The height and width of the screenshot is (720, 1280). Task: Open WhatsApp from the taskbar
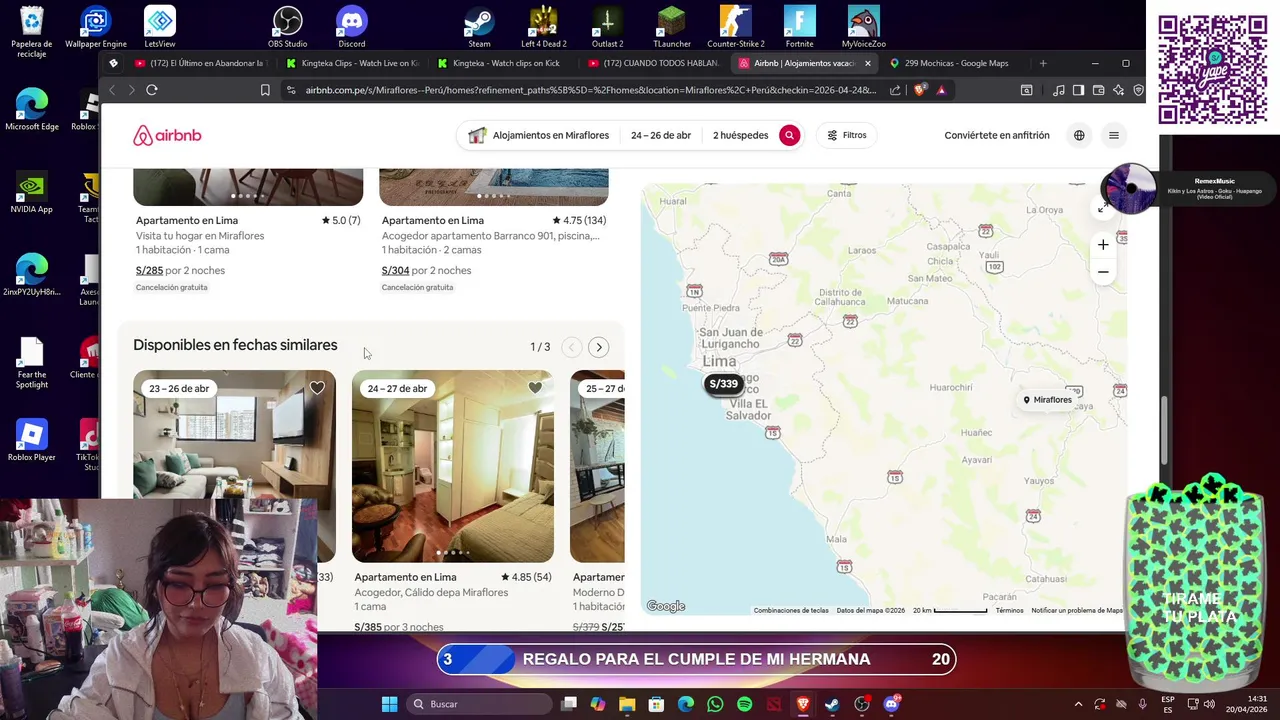pos(715,704)
